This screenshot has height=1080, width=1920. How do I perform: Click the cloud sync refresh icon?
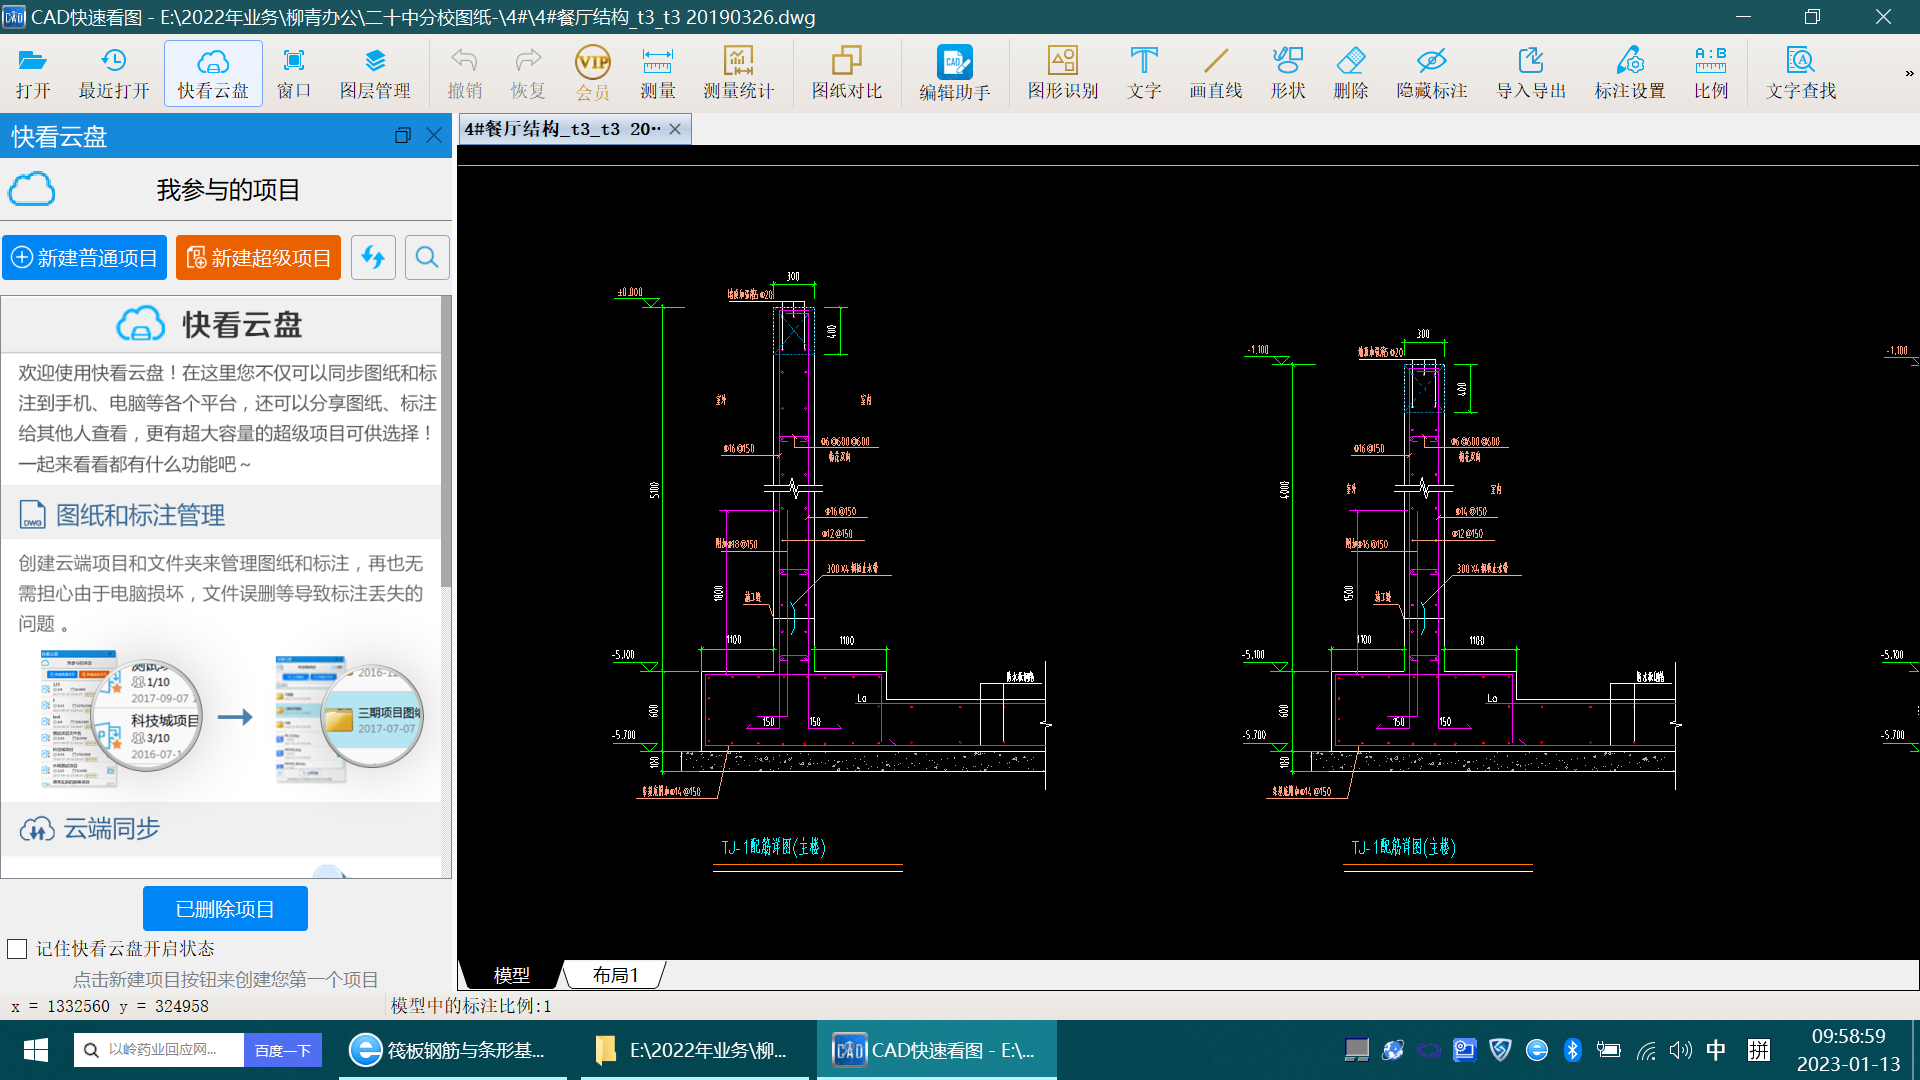click(373, 258)
